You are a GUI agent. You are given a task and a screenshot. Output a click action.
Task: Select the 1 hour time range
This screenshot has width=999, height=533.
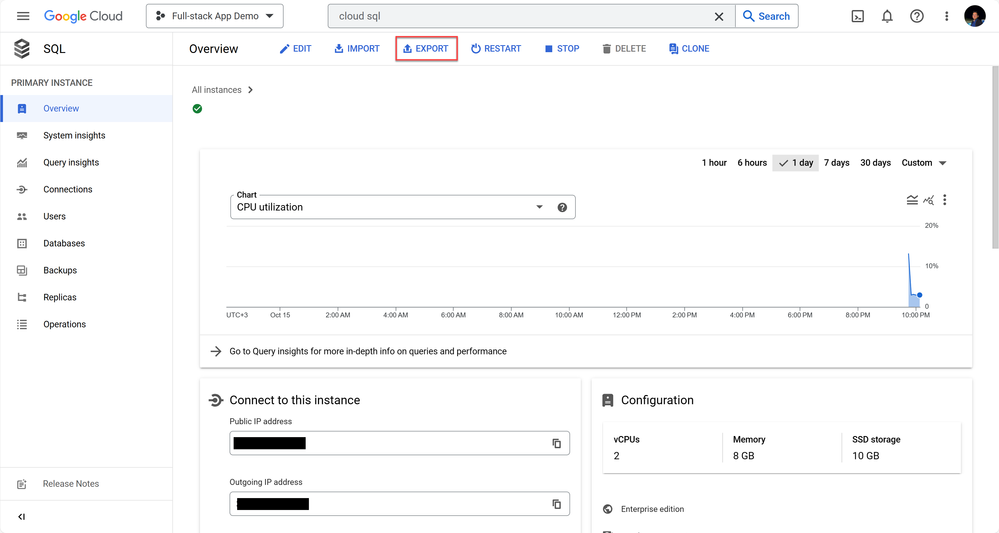714,162
